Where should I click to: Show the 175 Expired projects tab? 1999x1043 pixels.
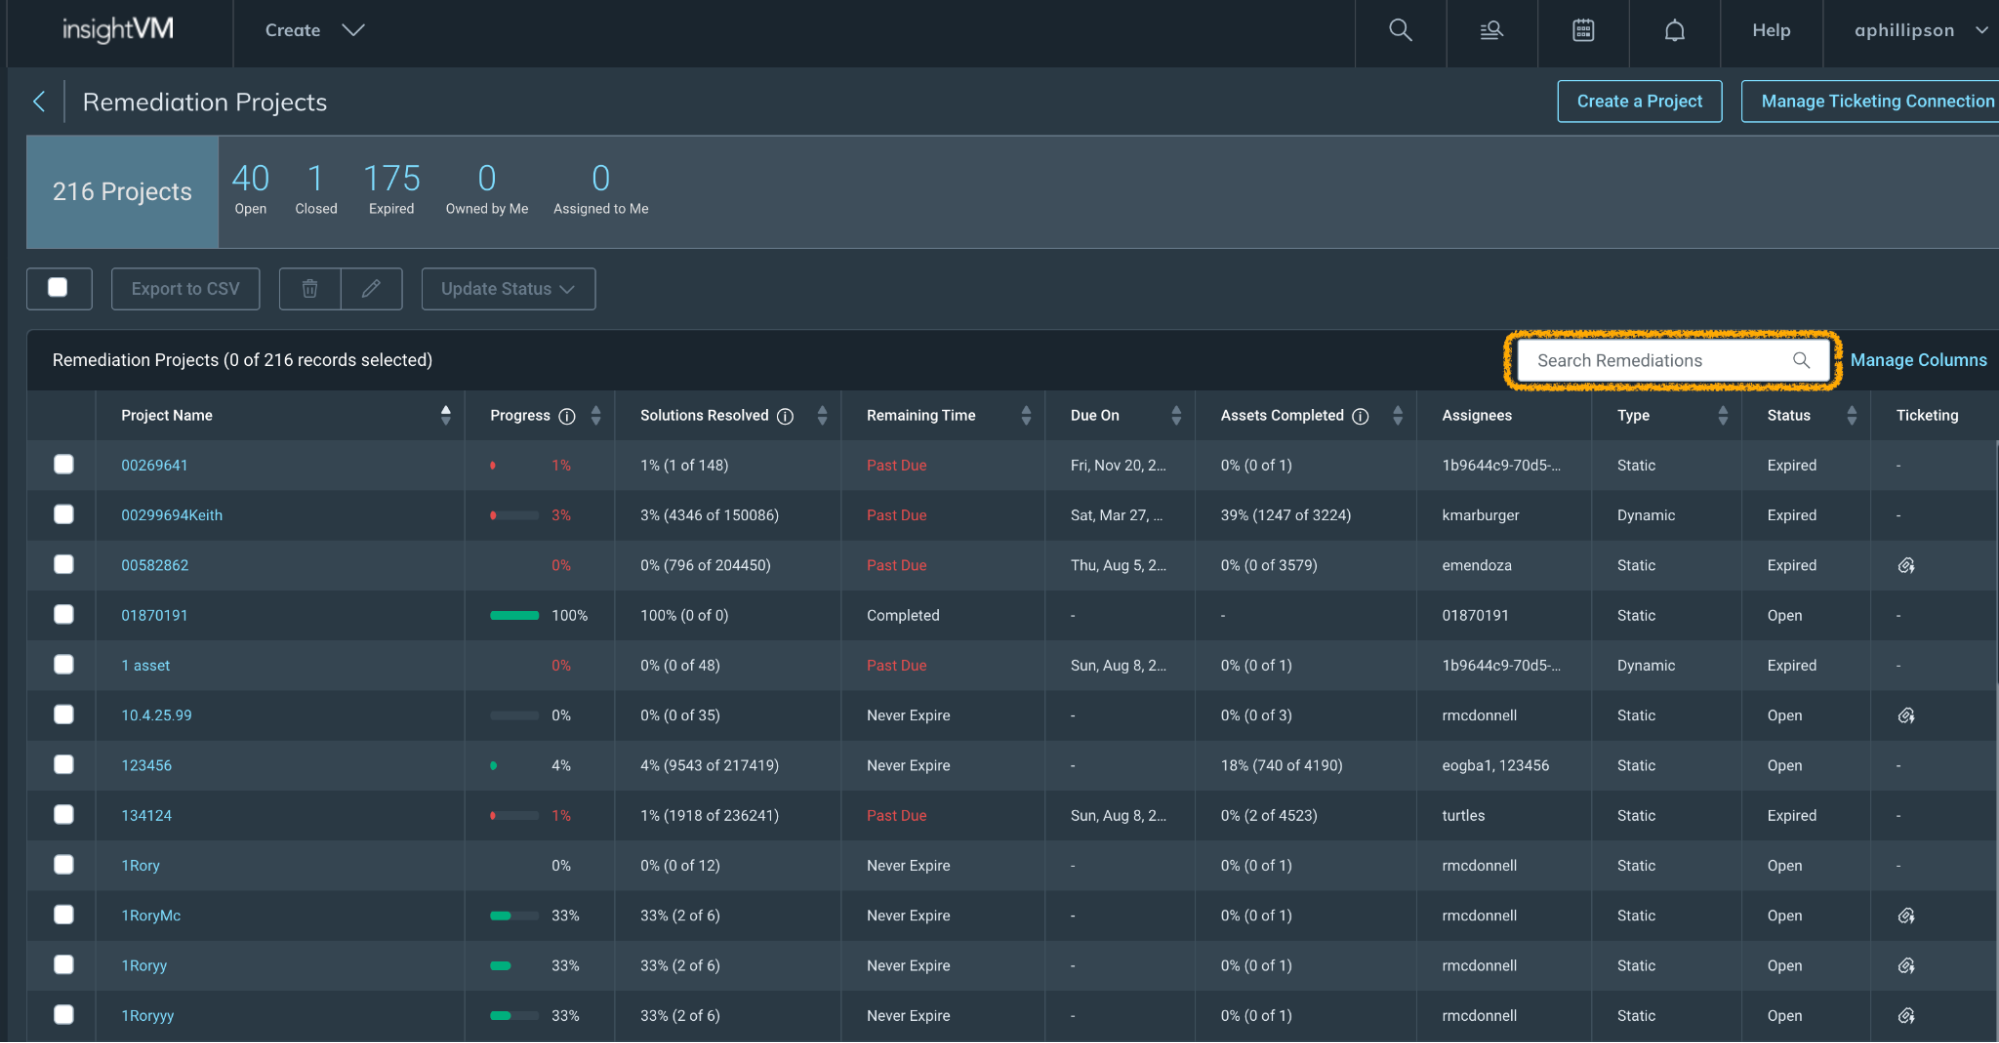pyautogui.click(x=391, y=190)
